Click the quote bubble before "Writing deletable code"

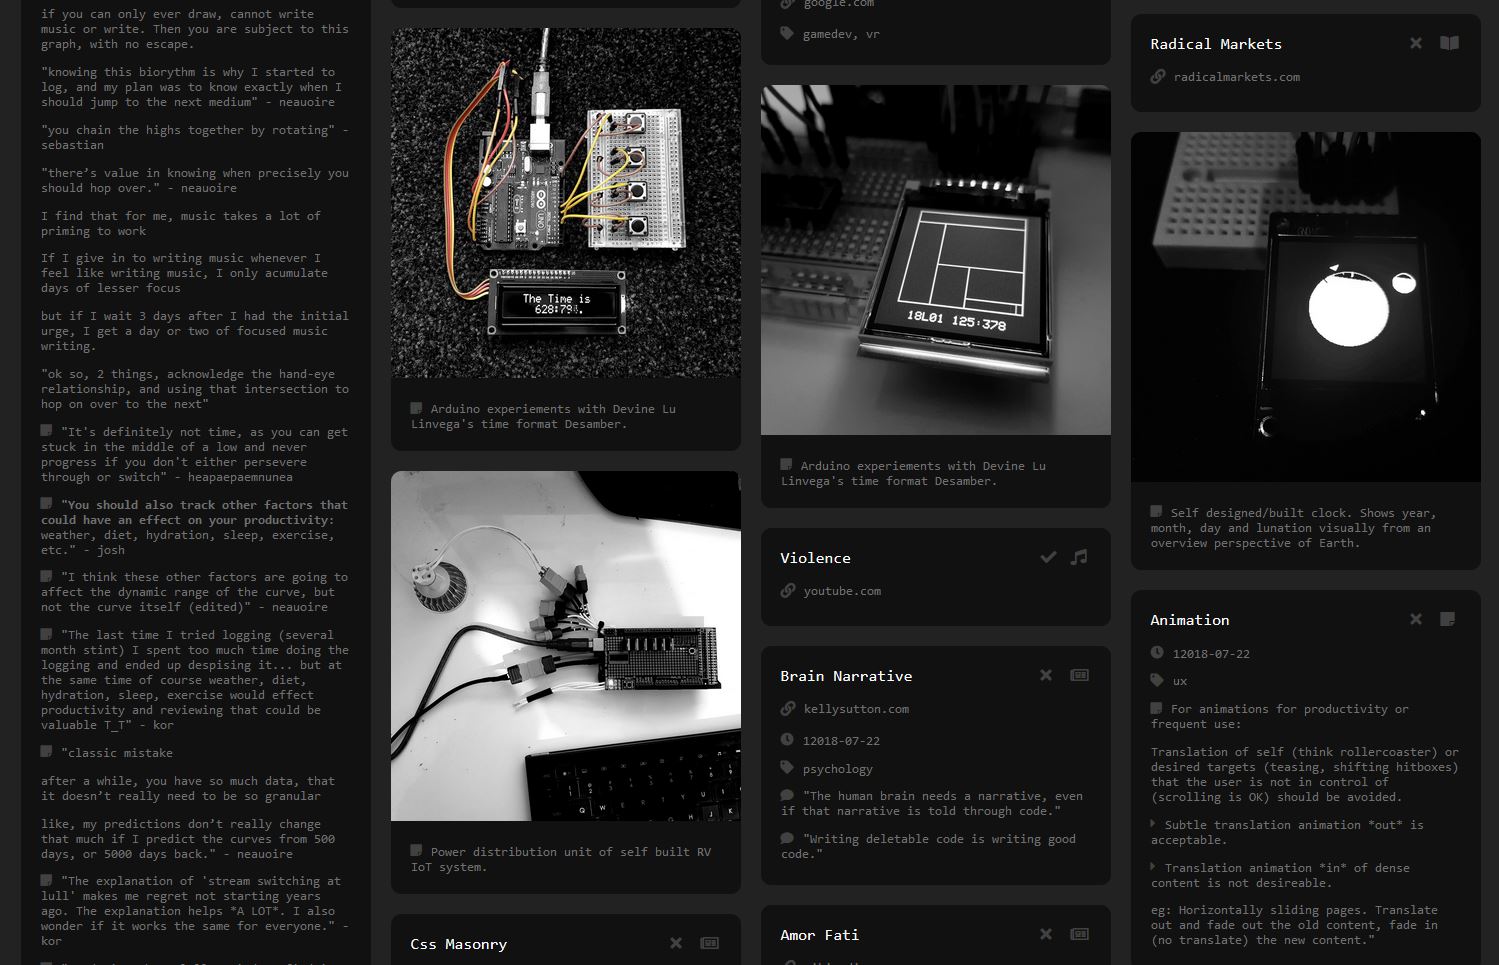tap(787, 838)
